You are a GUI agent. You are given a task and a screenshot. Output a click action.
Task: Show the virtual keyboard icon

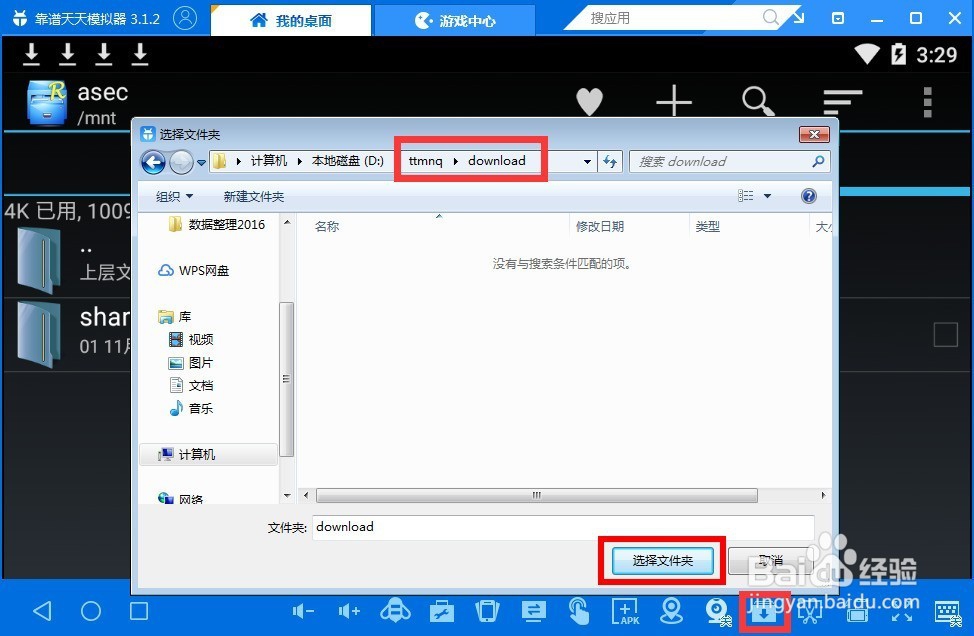(947, 611)
